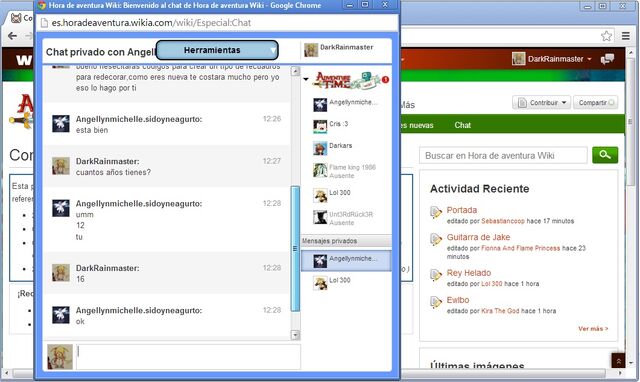Image resolution: width=640 pixels, height=382 pixels.
Task: Click the address bar of chat window
Action: [x=218, y=23]
